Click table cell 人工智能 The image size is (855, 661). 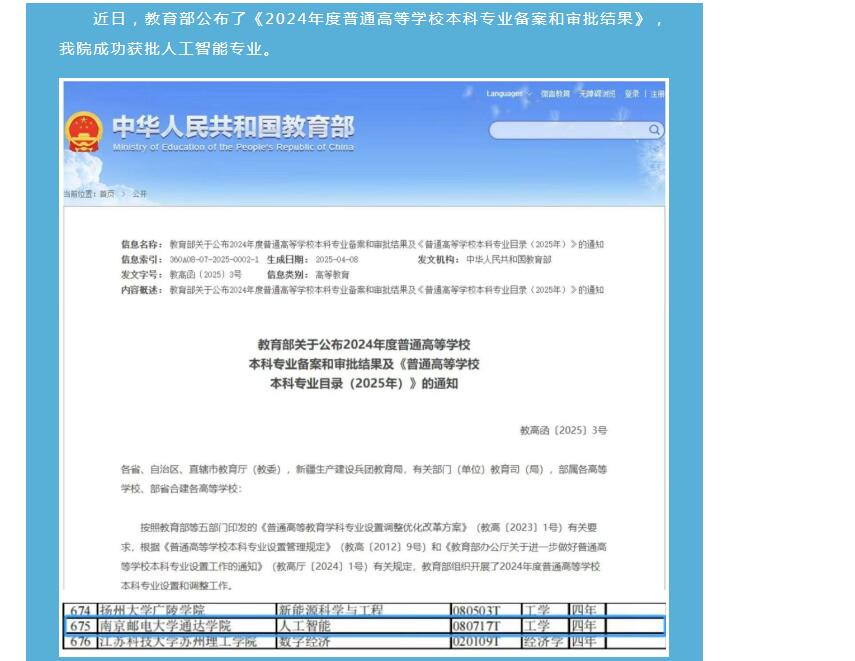304,626
